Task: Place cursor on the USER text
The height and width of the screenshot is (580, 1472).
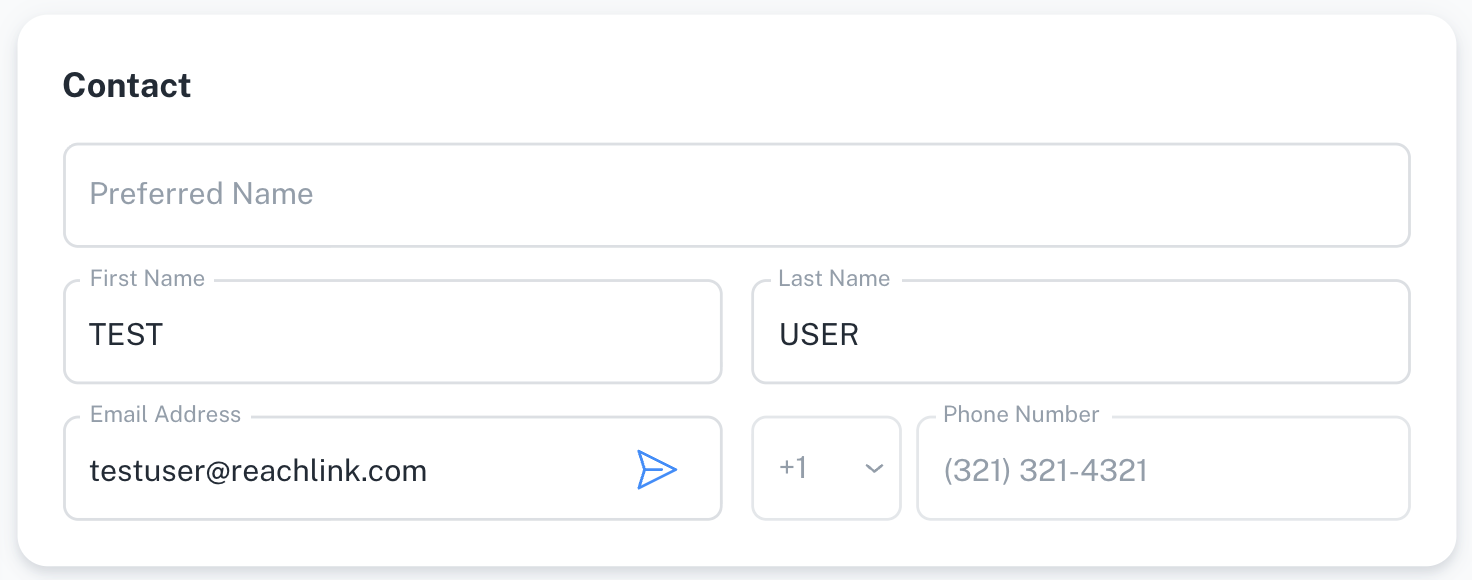Action: click(819, 334)
